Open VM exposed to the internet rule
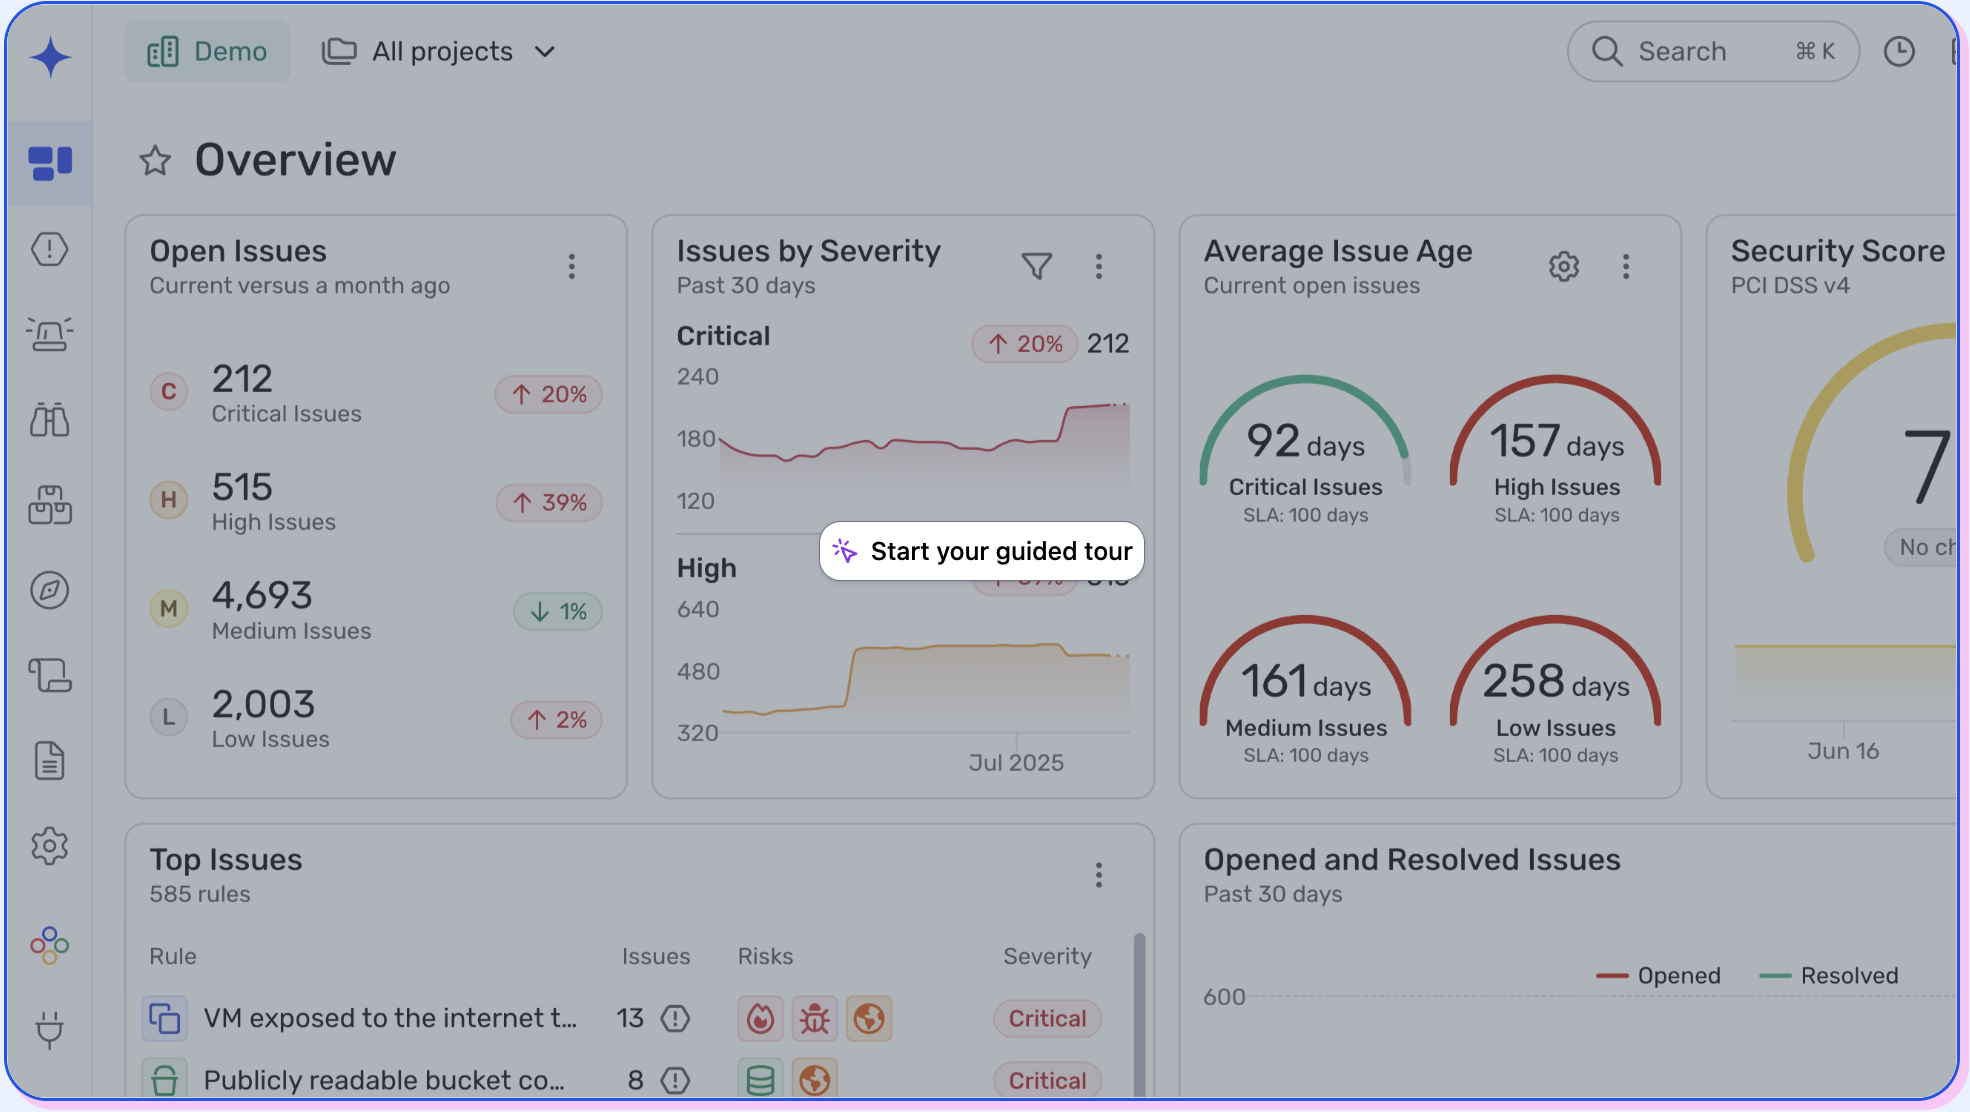1970x1112 pixels. pyautogui.click(x=390, y=1018)
